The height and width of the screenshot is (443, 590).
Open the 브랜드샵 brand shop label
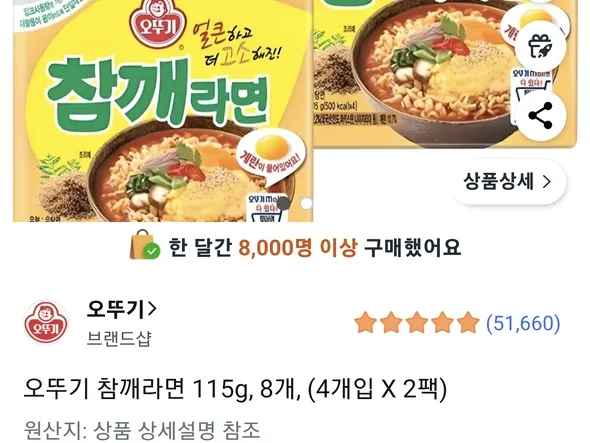pyautogui.click(x=119, y=338)
